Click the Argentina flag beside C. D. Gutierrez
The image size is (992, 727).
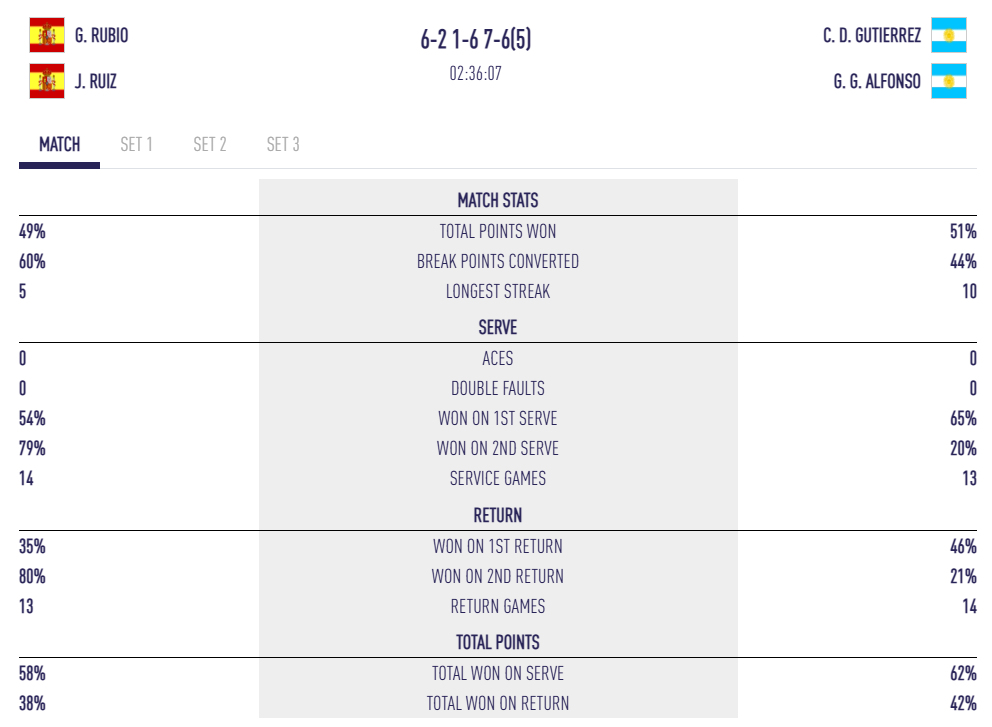coord(948,36)
